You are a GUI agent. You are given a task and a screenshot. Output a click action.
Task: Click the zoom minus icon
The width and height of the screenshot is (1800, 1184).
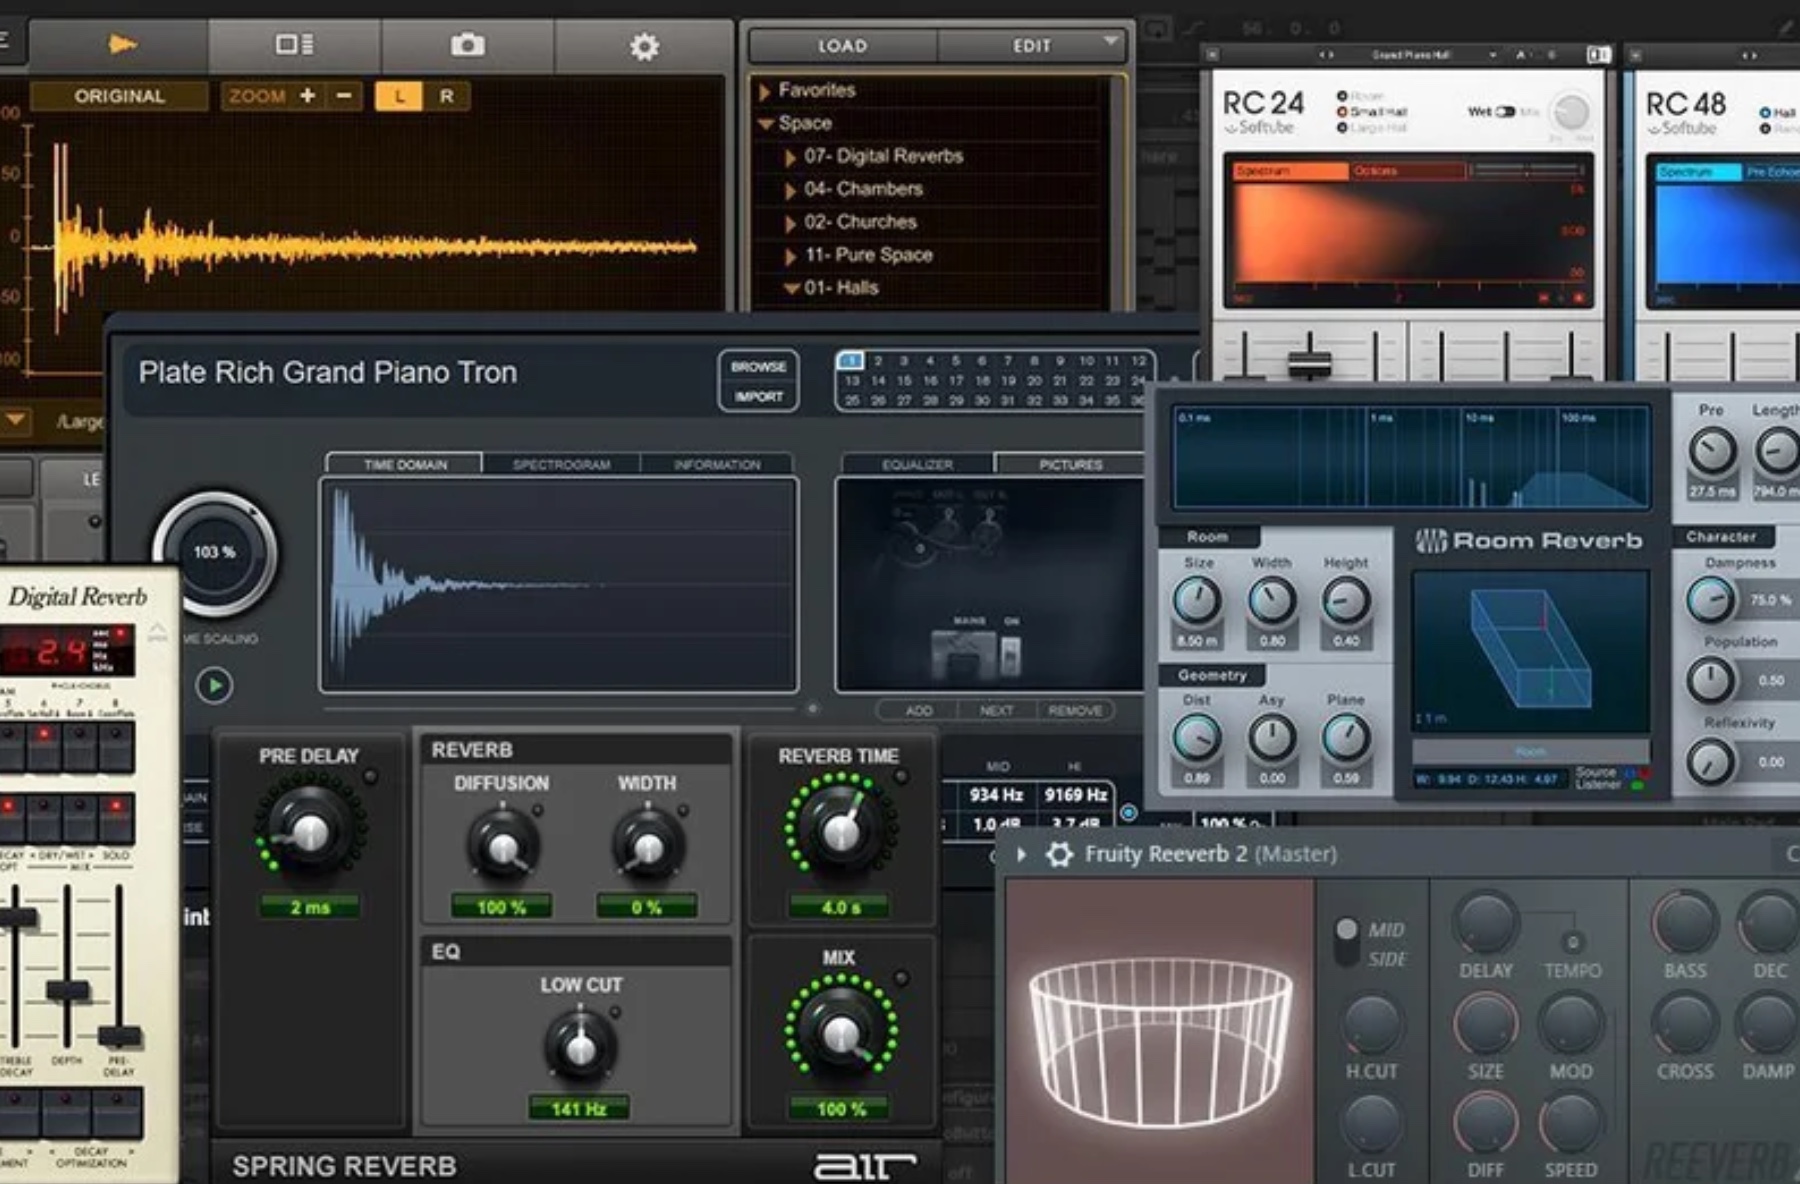(343, 96)
